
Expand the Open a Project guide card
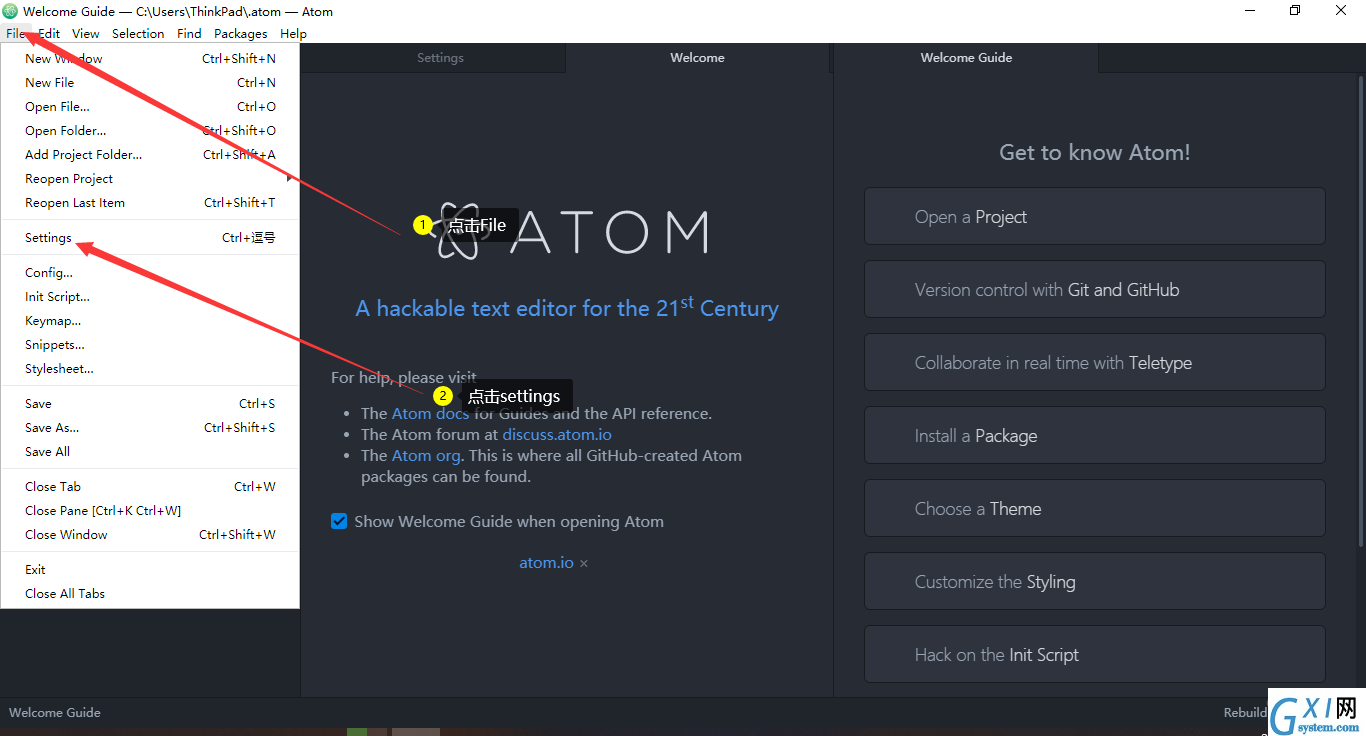pos(1095,217)
